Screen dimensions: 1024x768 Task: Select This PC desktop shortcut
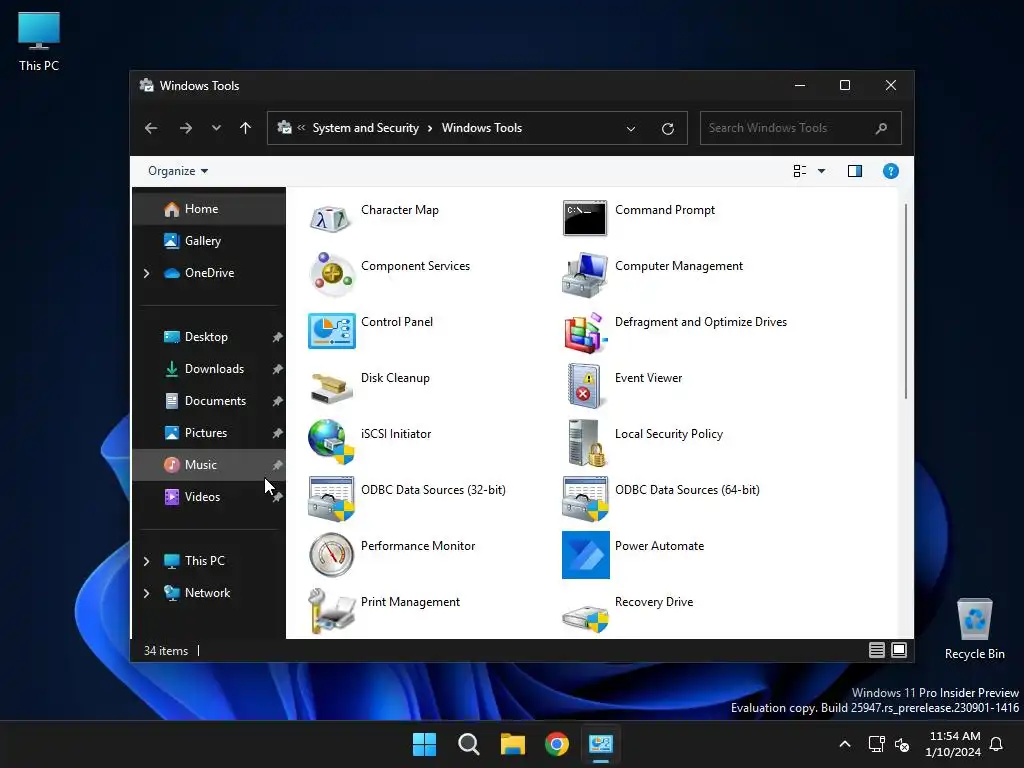click(x=39, y=41)
